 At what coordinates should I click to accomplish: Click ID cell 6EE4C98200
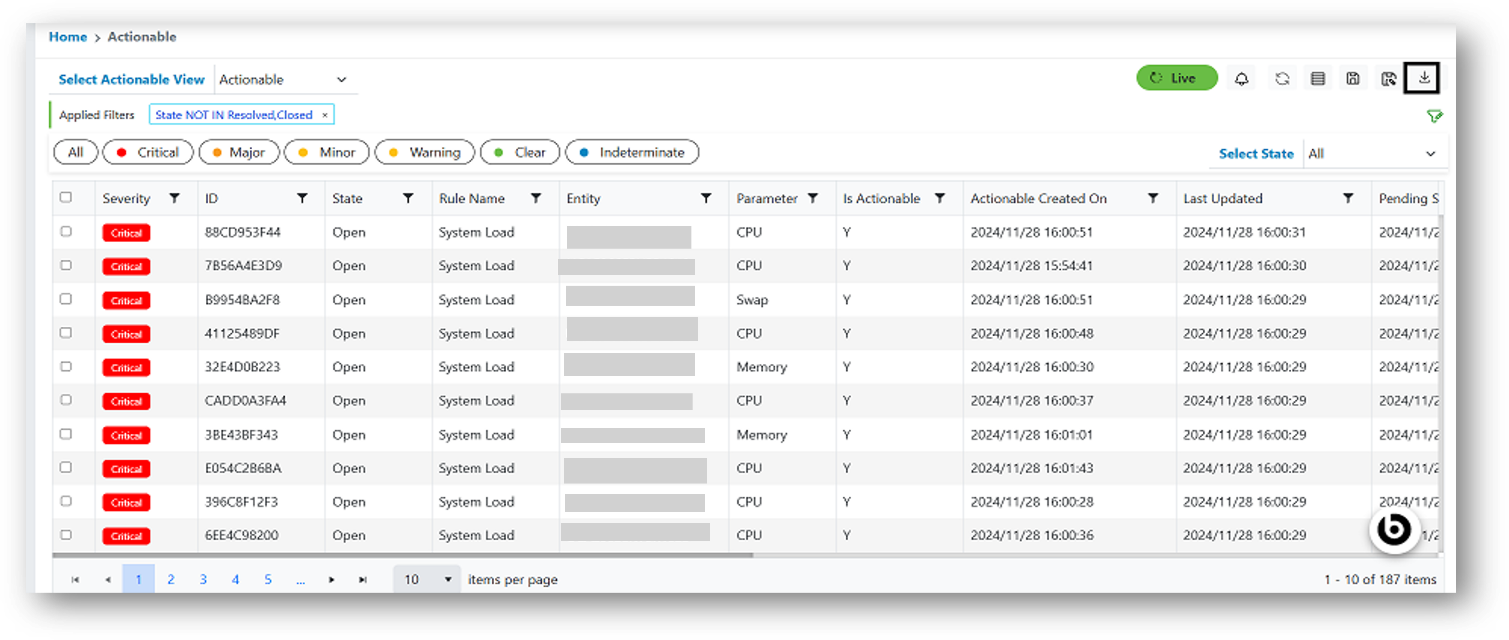point(242,536)
